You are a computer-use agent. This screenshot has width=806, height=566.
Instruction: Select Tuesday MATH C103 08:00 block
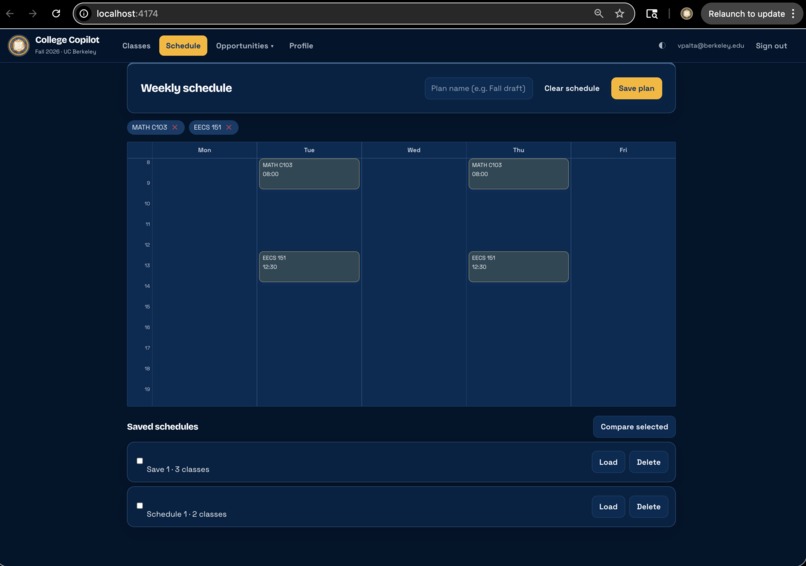pyautogui.click(x=309, y=174)
